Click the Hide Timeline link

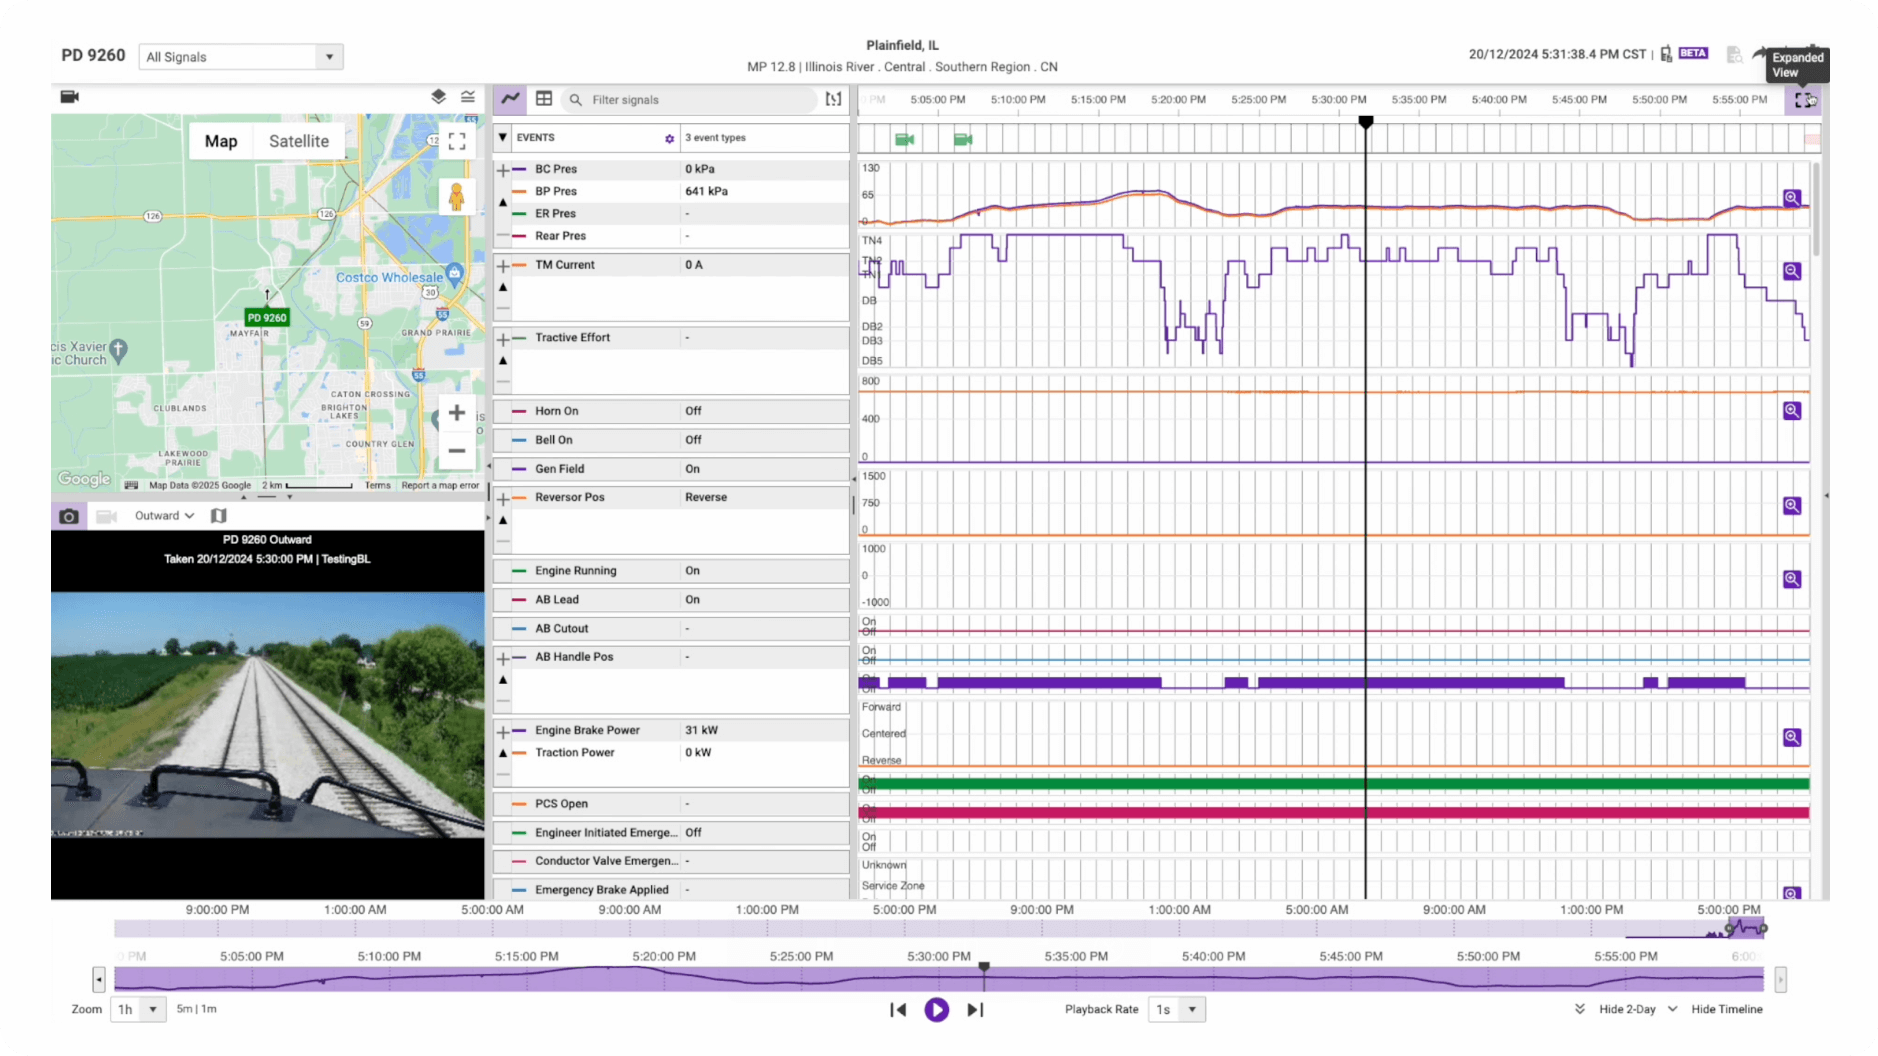click(1727, 1009)
